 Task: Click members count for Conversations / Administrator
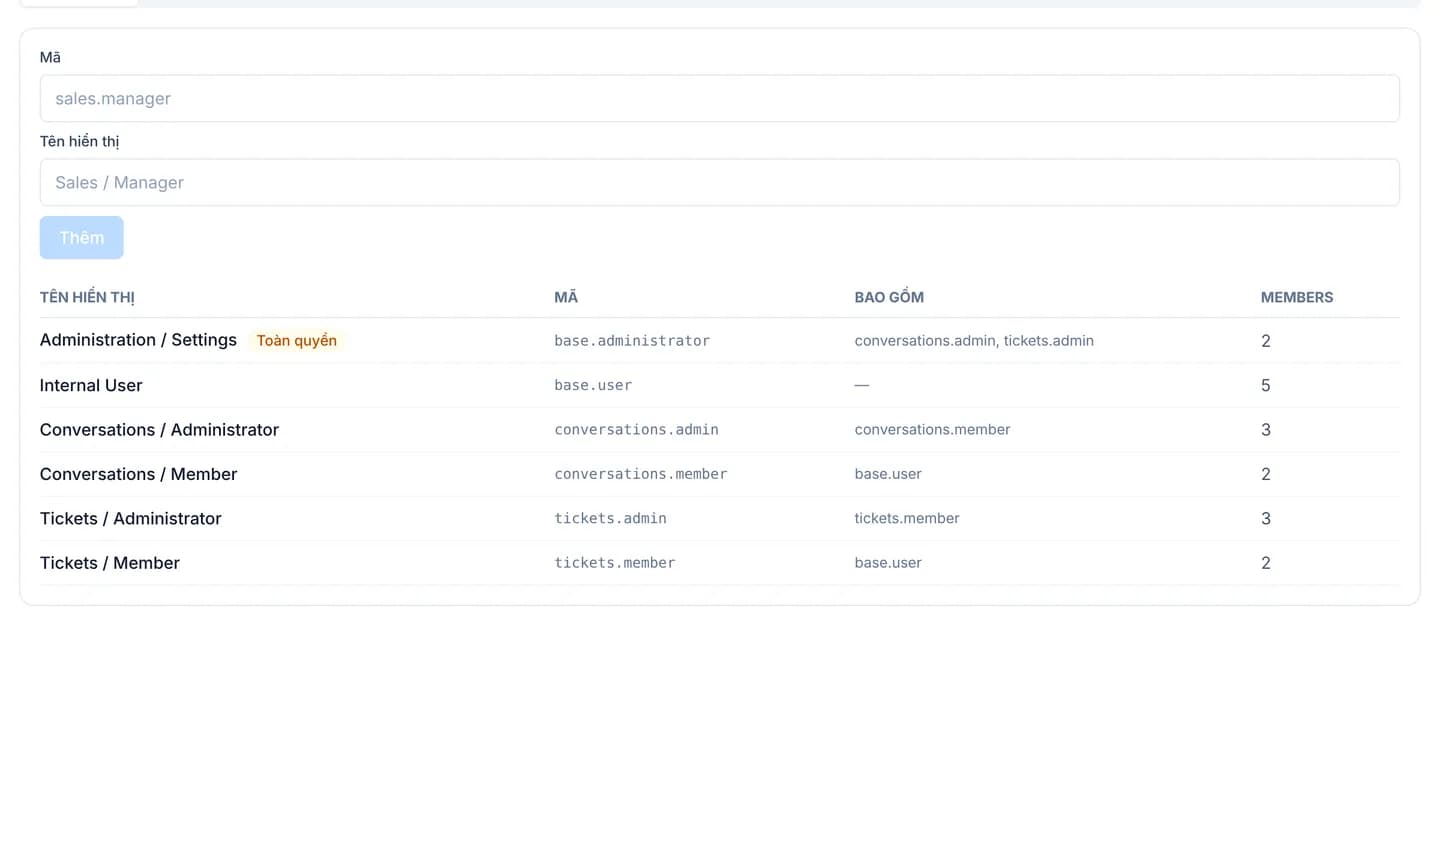[1266, 430]
